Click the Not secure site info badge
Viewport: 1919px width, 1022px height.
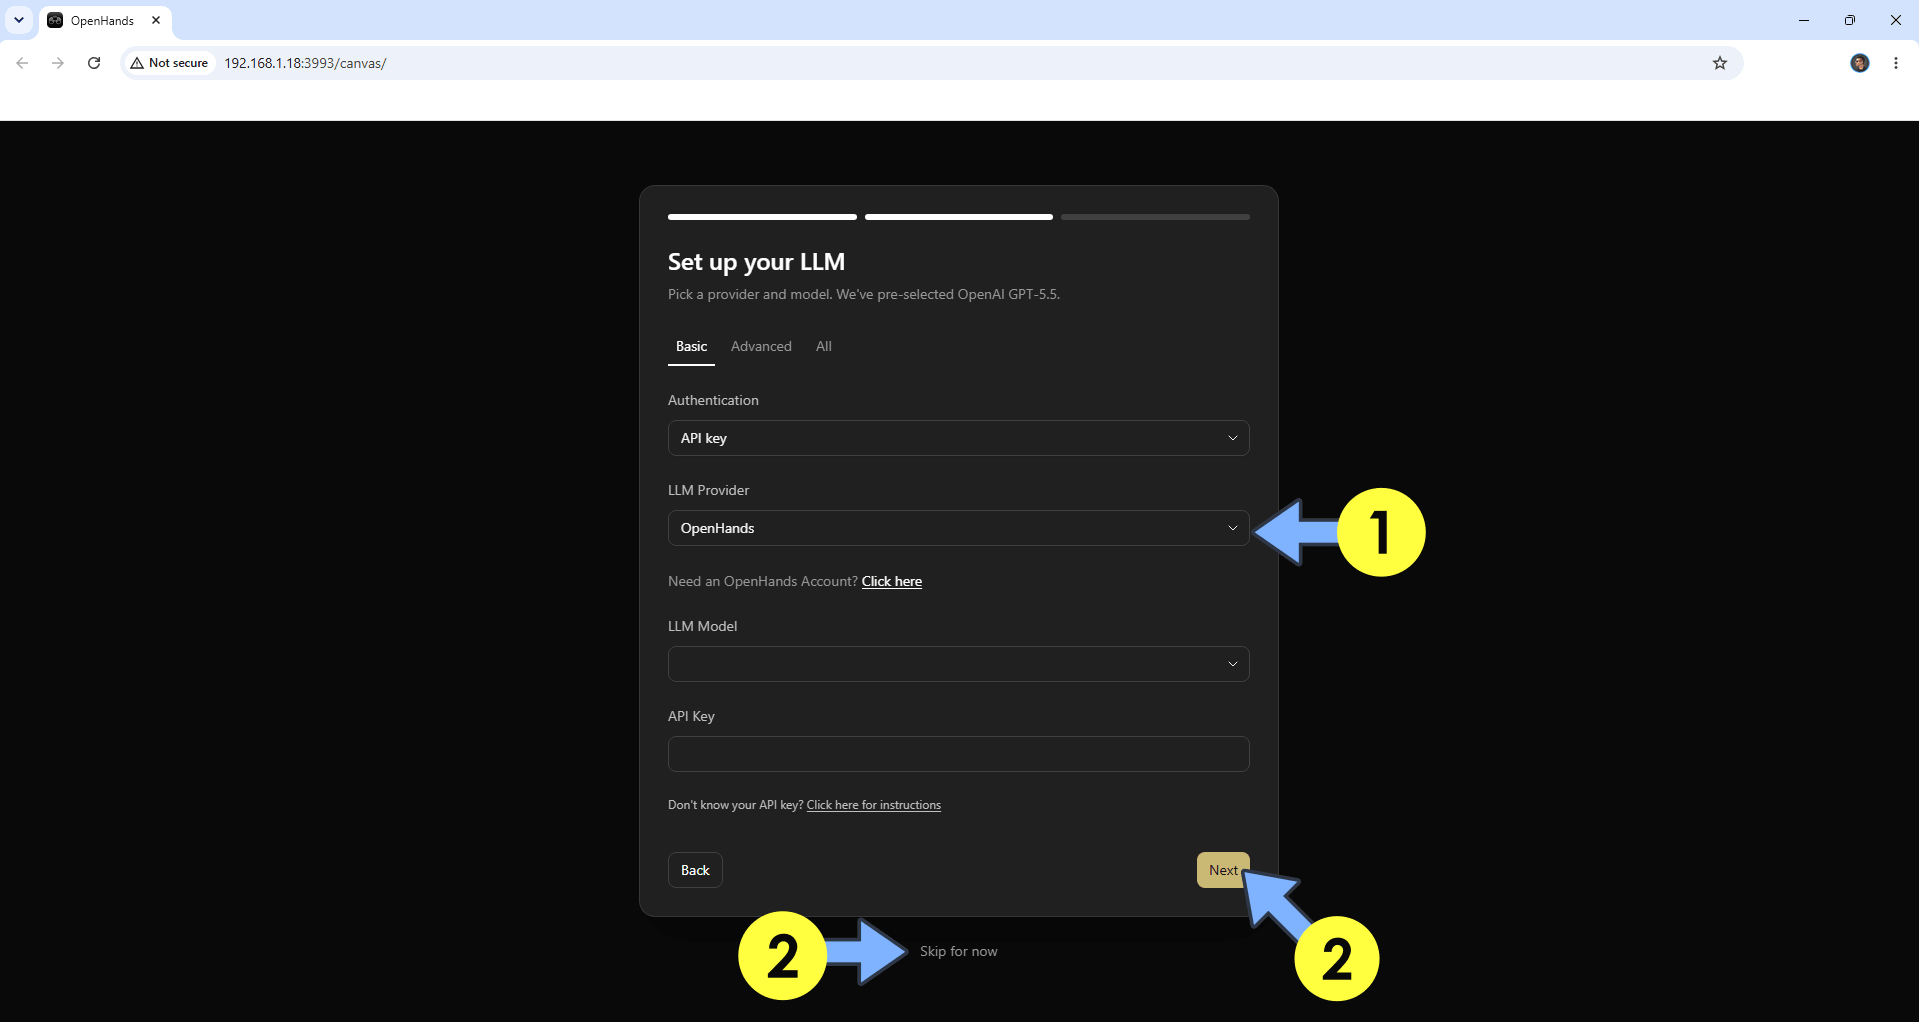tap(170, 63)
